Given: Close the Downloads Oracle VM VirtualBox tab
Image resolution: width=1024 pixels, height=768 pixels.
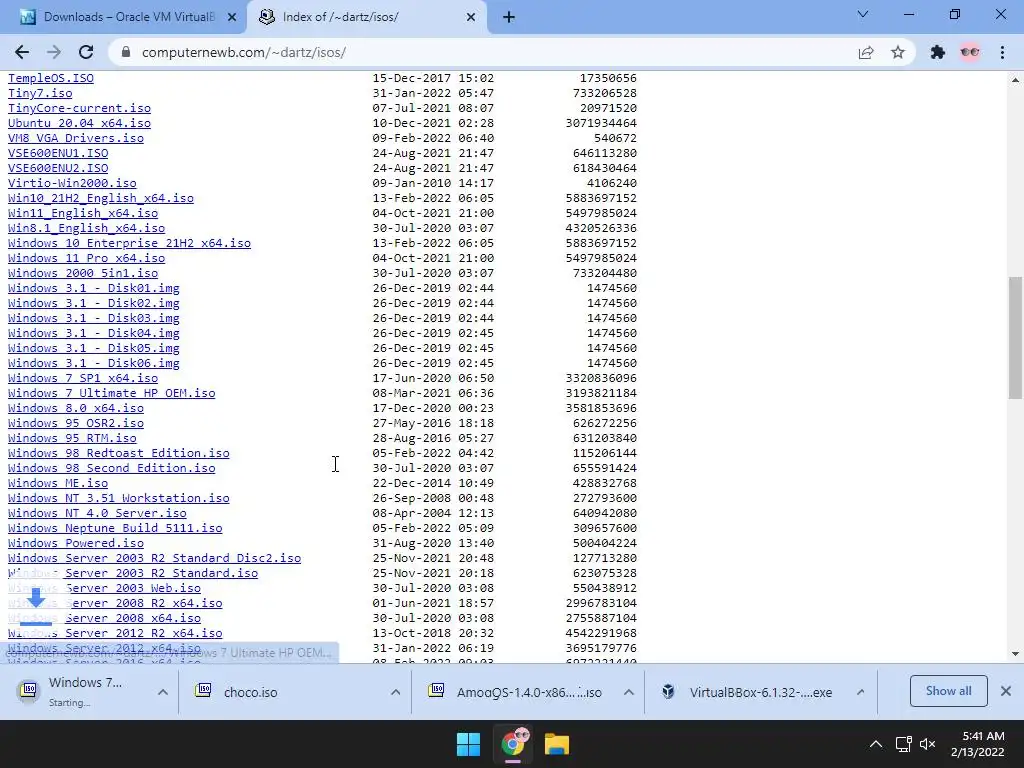Looking at the screenshot, I should [x=232, y=18].
